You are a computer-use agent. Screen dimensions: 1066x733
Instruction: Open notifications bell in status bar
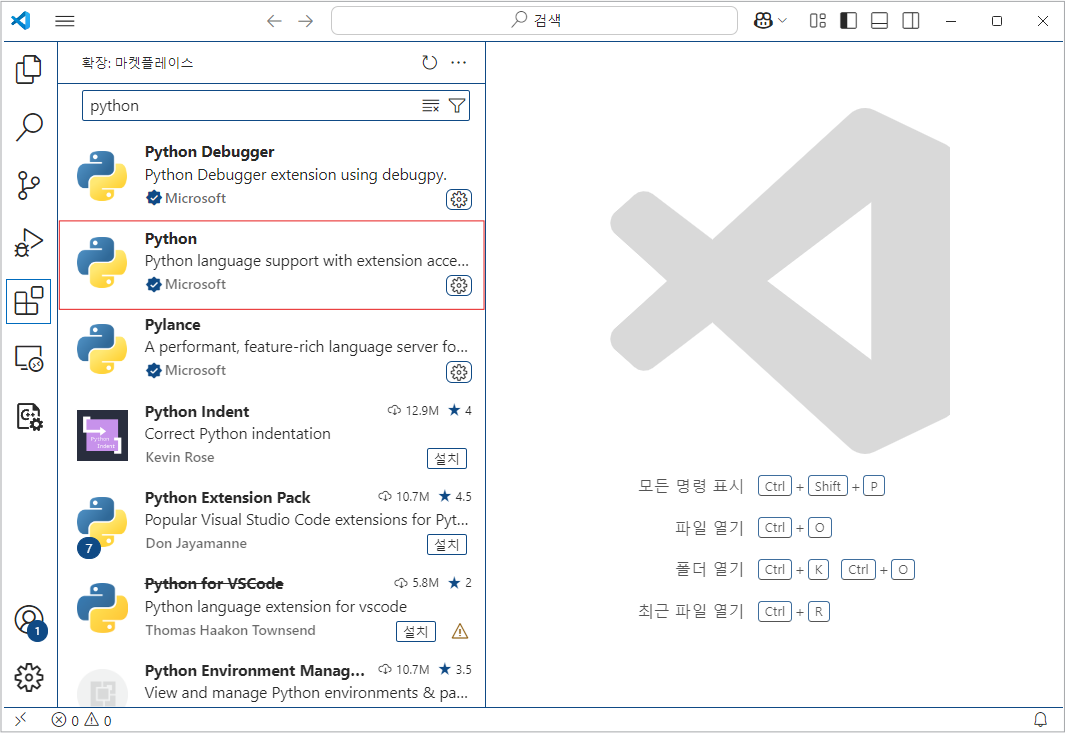coord(1040,719)
